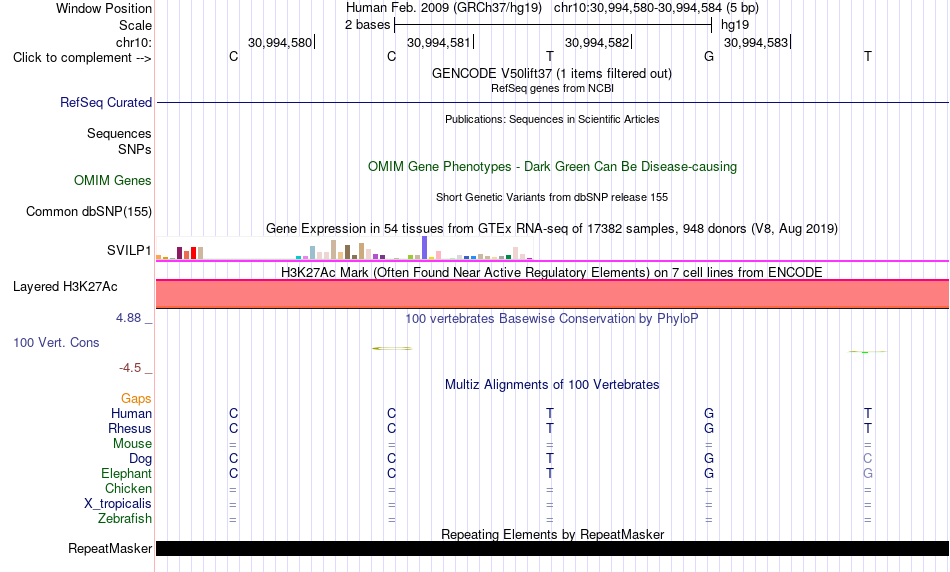This screenshot has width=950, height=572.
Task: Click the GTEx Gene Expression track title
Action: pyautogui.click(x=552, y=228)
